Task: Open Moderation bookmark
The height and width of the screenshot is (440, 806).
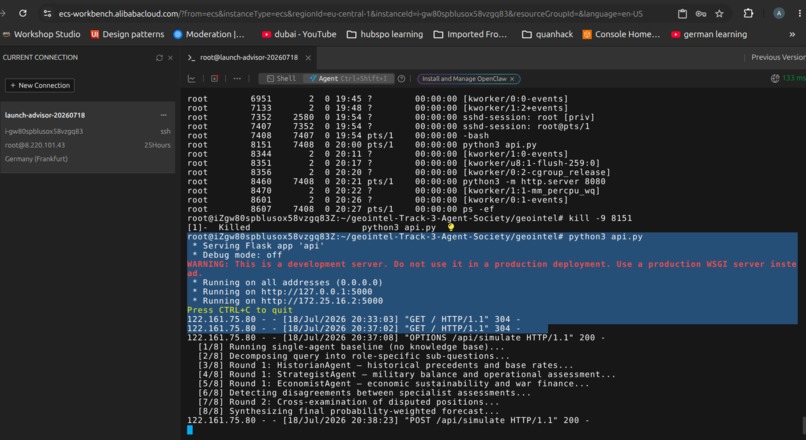Action: pyautogui.click(x=209, y=34)
